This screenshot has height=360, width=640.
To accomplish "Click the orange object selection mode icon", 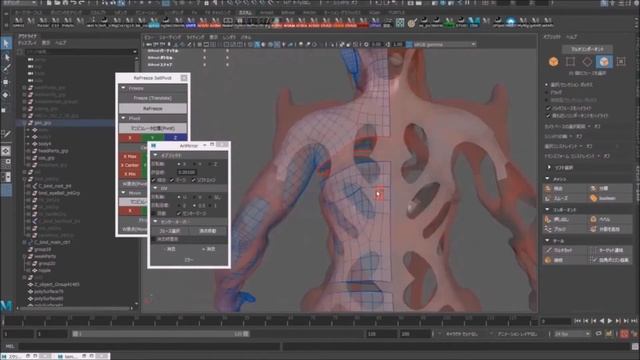I will (553, 62).
